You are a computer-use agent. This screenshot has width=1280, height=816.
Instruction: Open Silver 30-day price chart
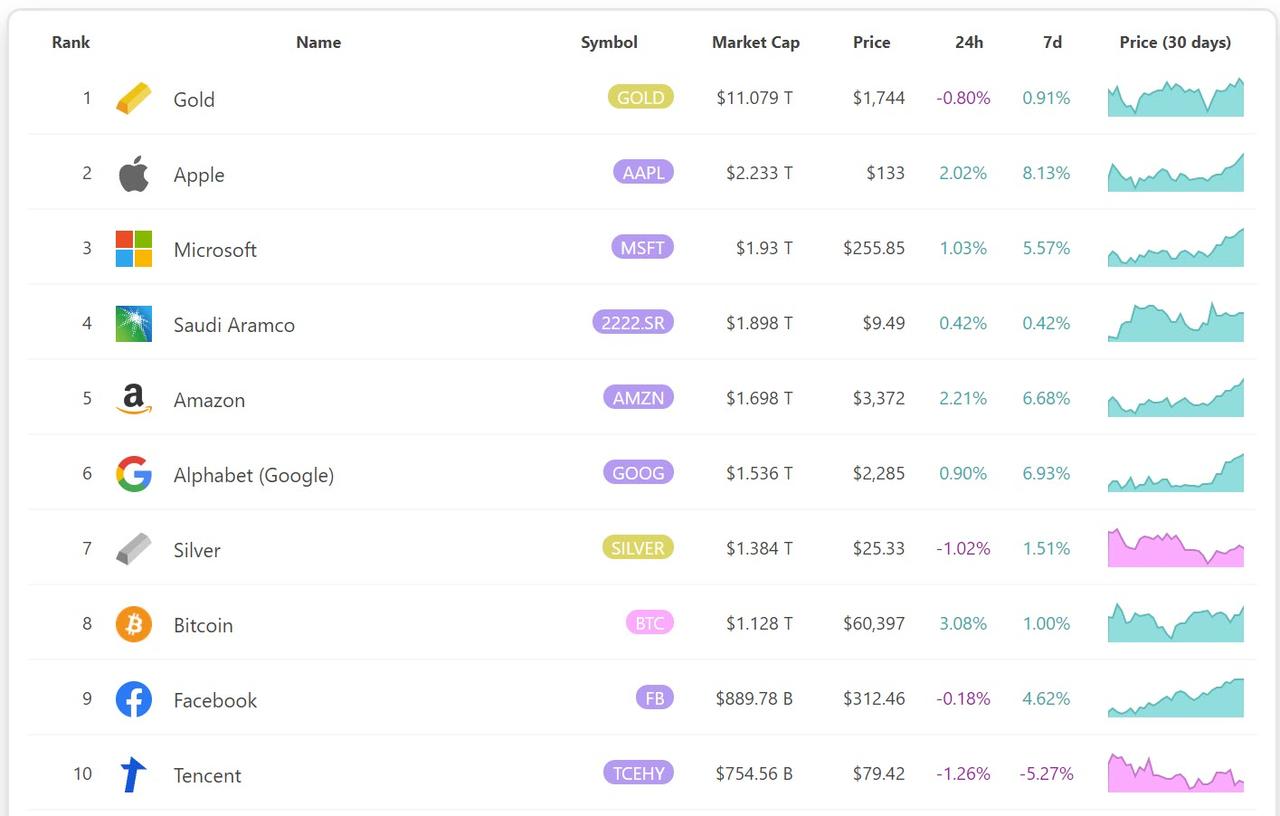point(1175,548)
